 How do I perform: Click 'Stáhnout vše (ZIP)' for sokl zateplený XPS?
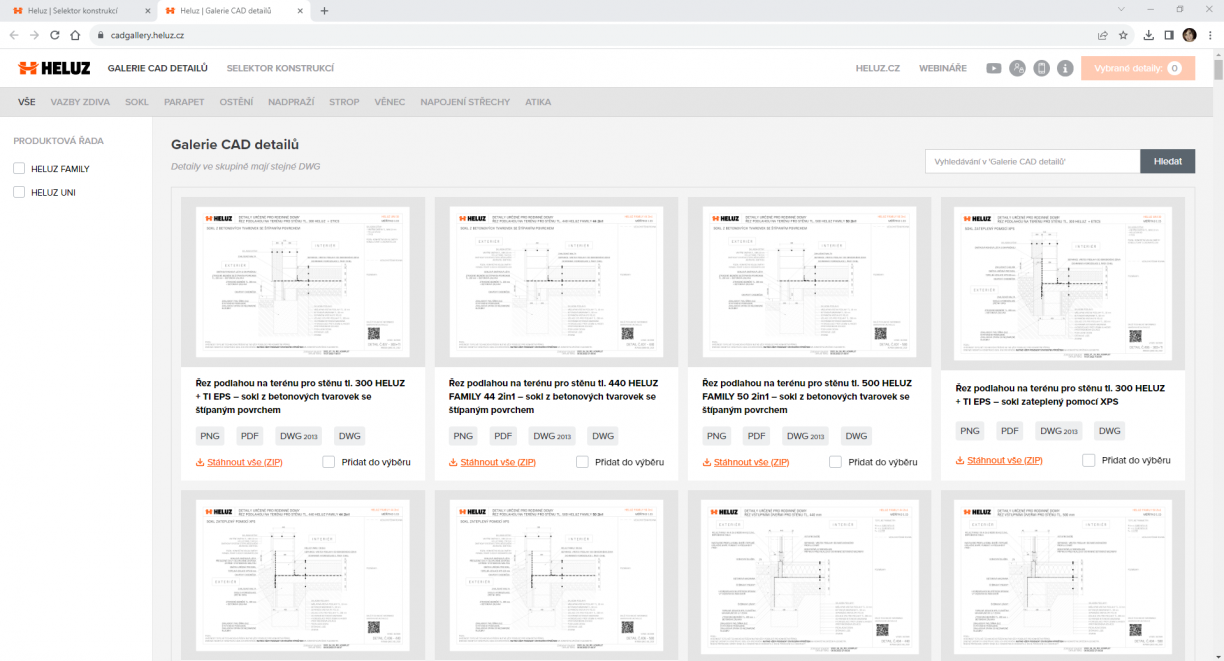[x=999, y=460]
